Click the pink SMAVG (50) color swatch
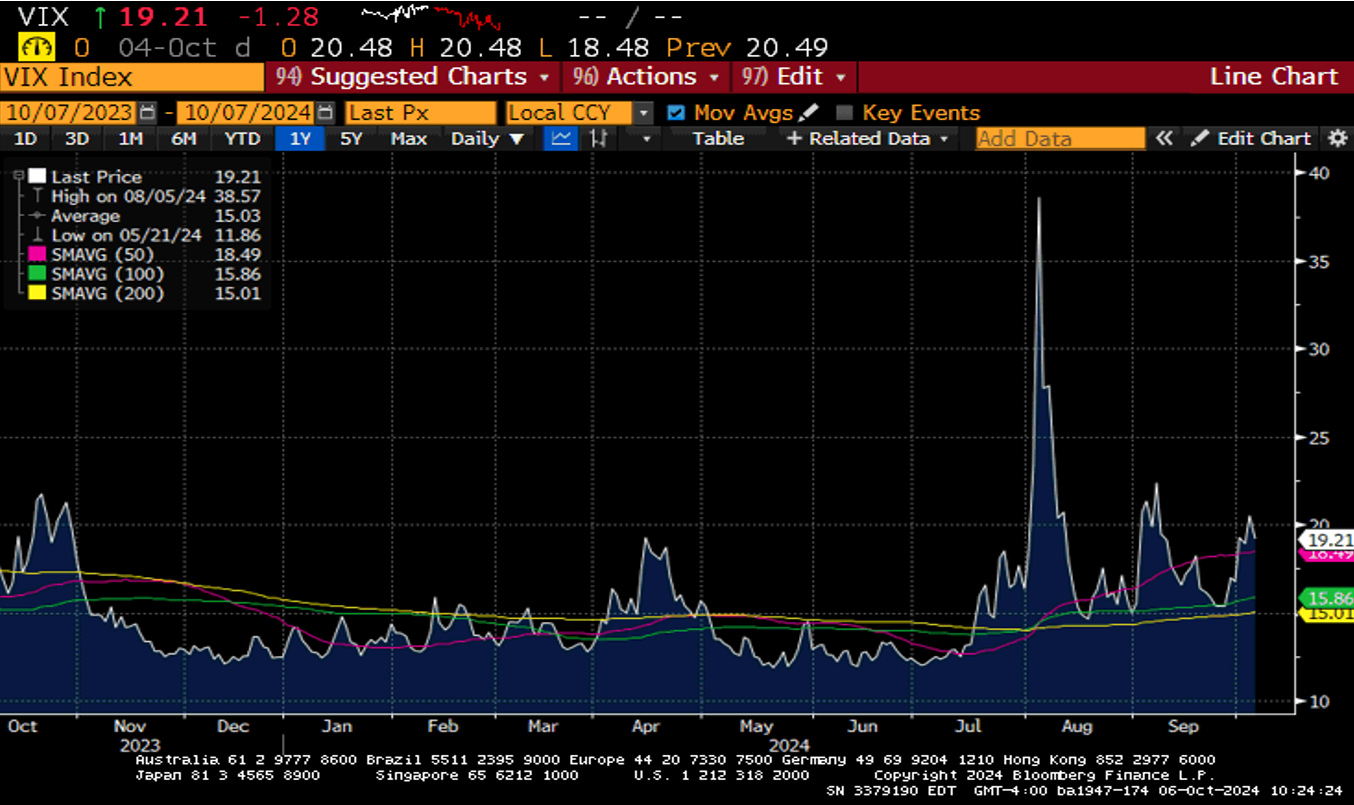The height and width of the screenshot is (805, 1354). (x=37, y=255)
